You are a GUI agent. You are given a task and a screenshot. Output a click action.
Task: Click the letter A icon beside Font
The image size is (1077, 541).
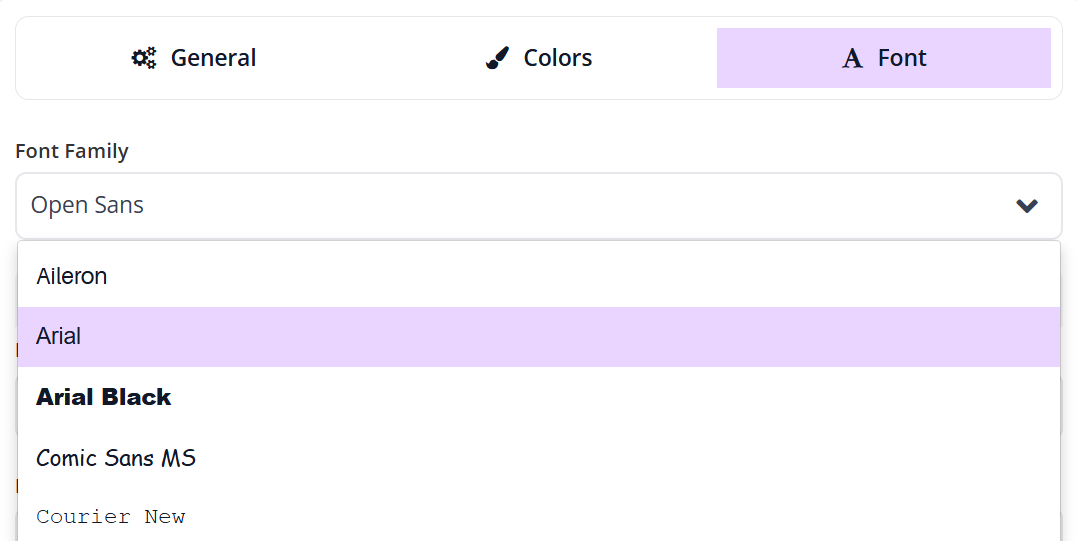[x=852, y=59]
